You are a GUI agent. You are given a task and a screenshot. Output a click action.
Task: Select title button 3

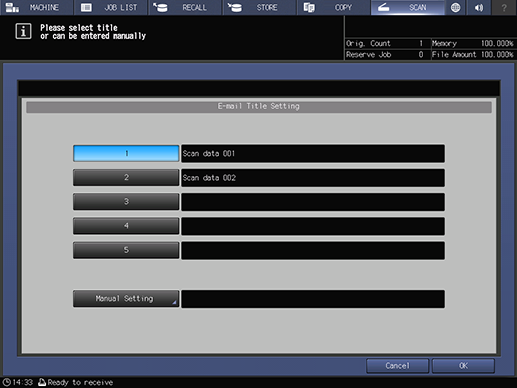point(126,202)
